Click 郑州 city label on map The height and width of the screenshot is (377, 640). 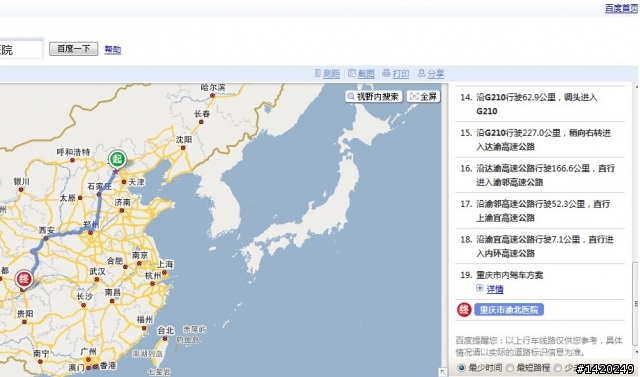pyautogui.click(x=91, y=225)
